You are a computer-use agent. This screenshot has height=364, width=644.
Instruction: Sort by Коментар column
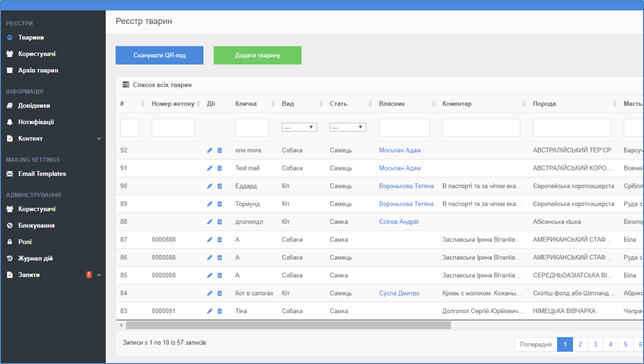[524, 104]
